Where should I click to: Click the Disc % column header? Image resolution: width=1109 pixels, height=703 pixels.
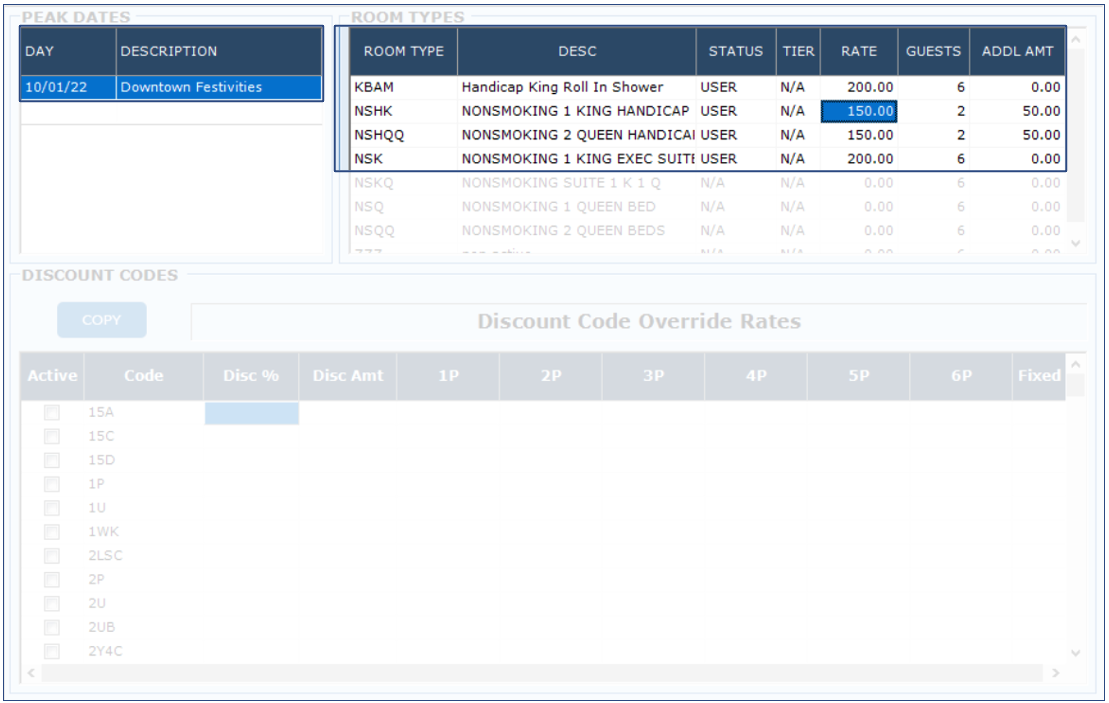251,376
